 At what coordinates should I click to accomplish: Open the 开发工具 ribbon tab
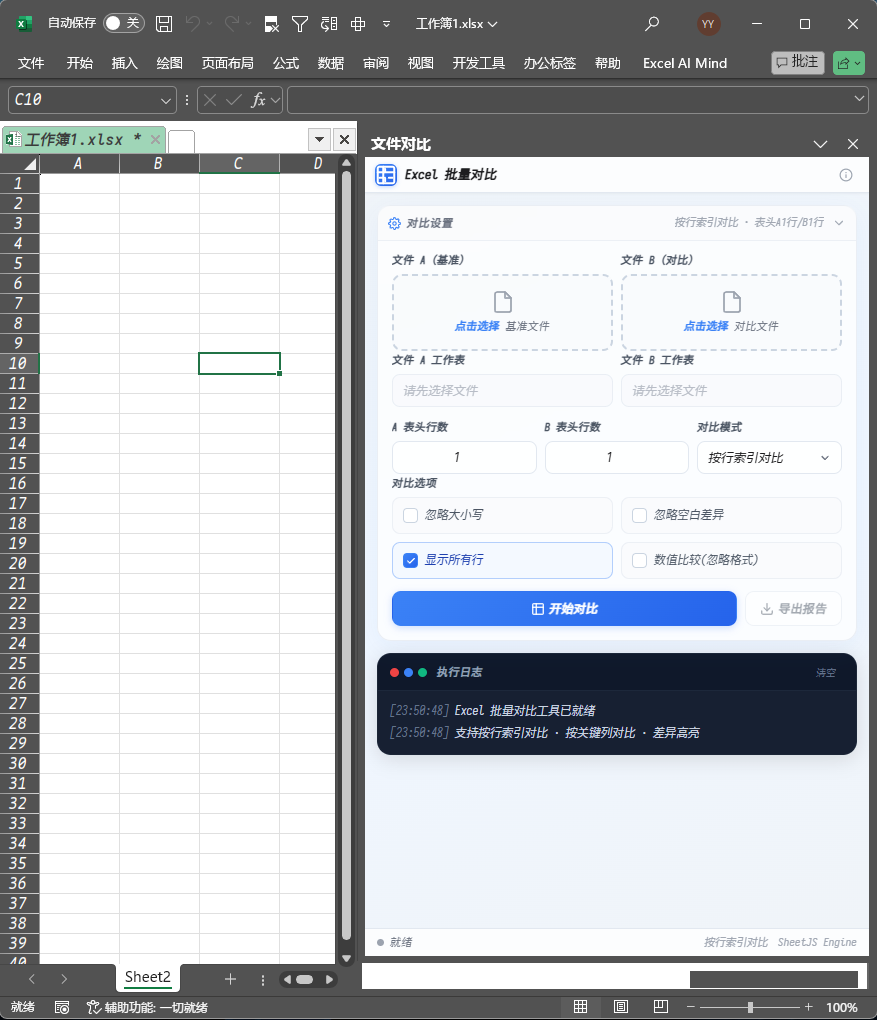479,63
